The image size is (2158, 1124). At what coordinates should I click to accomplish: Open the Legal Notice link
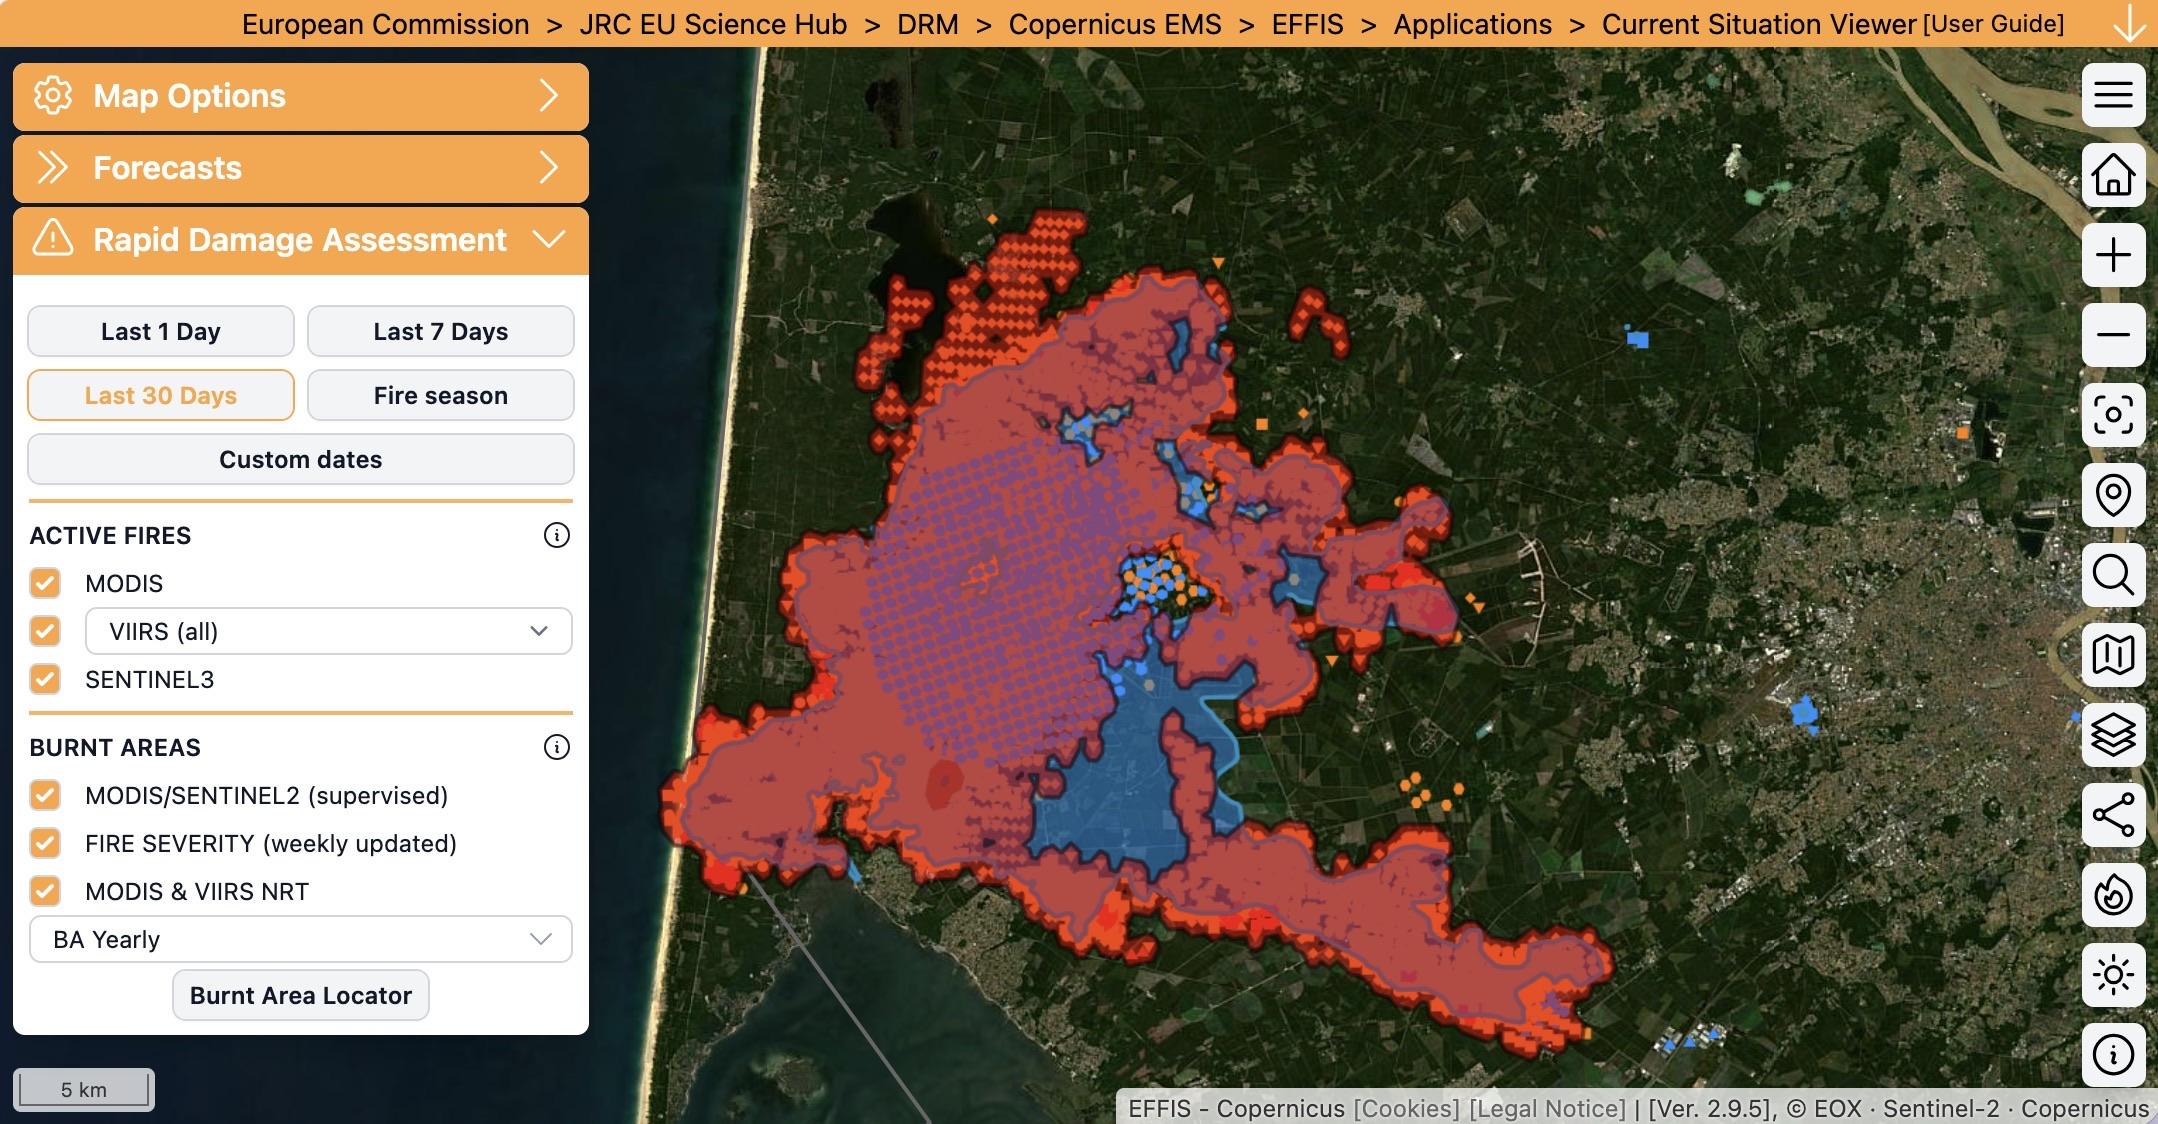click(x=1547, y=1108)
